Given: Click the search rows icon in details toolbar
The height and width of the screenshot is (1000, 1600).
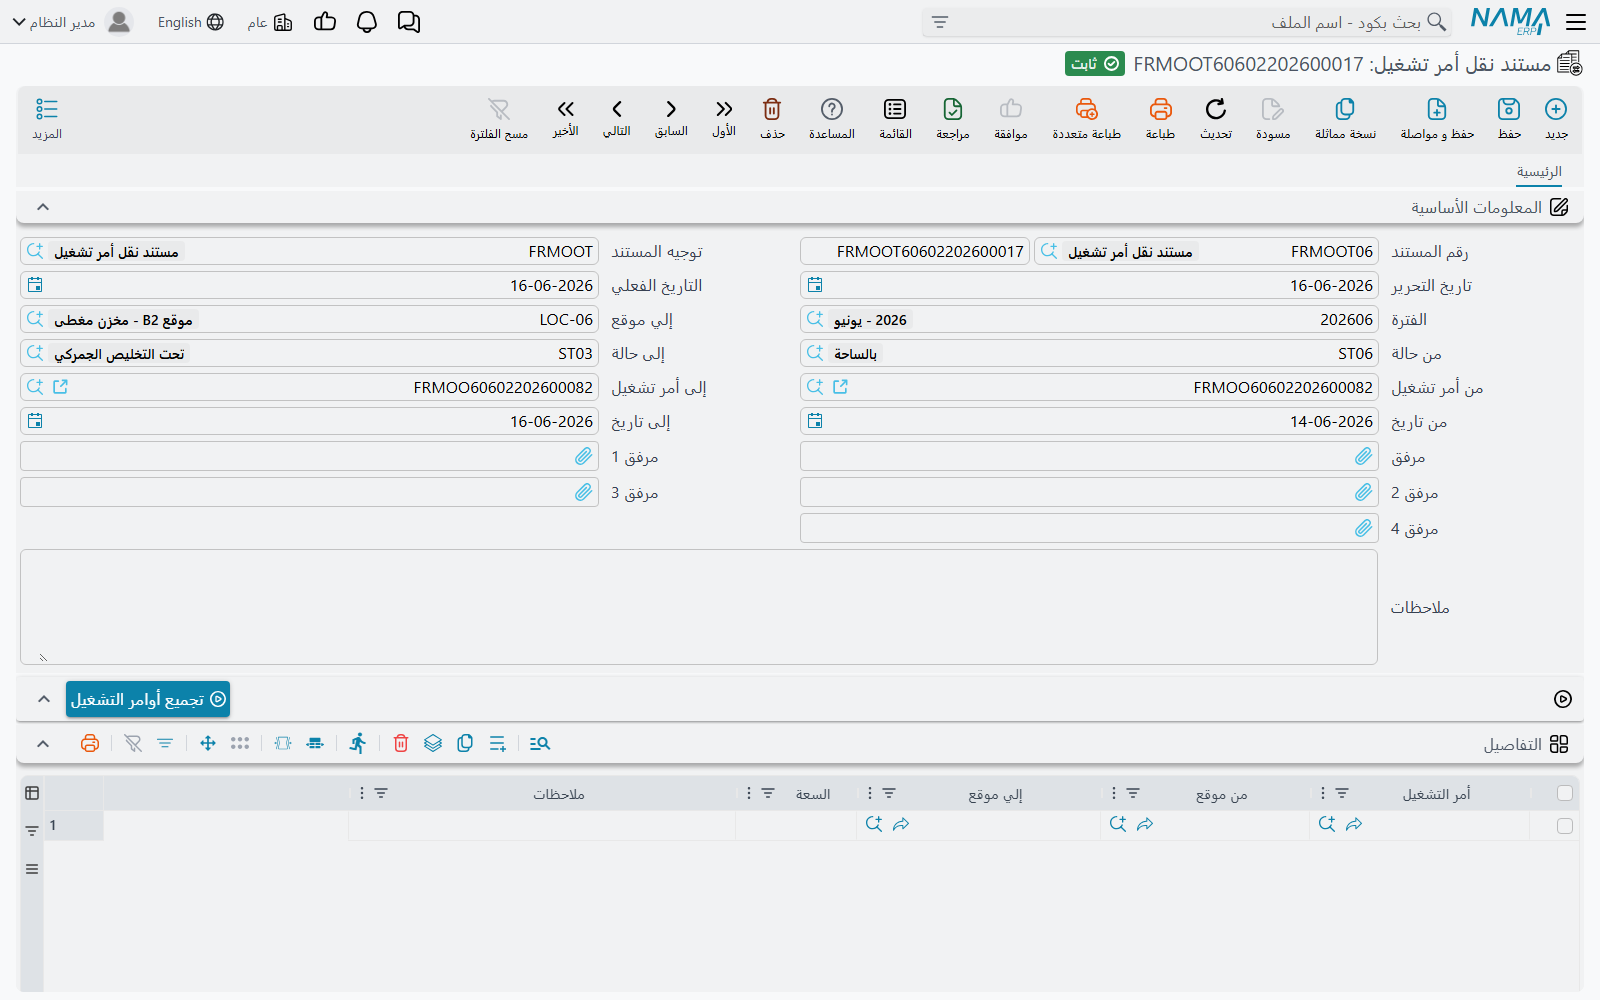Looking at the screenshot, I should [540, 743].
